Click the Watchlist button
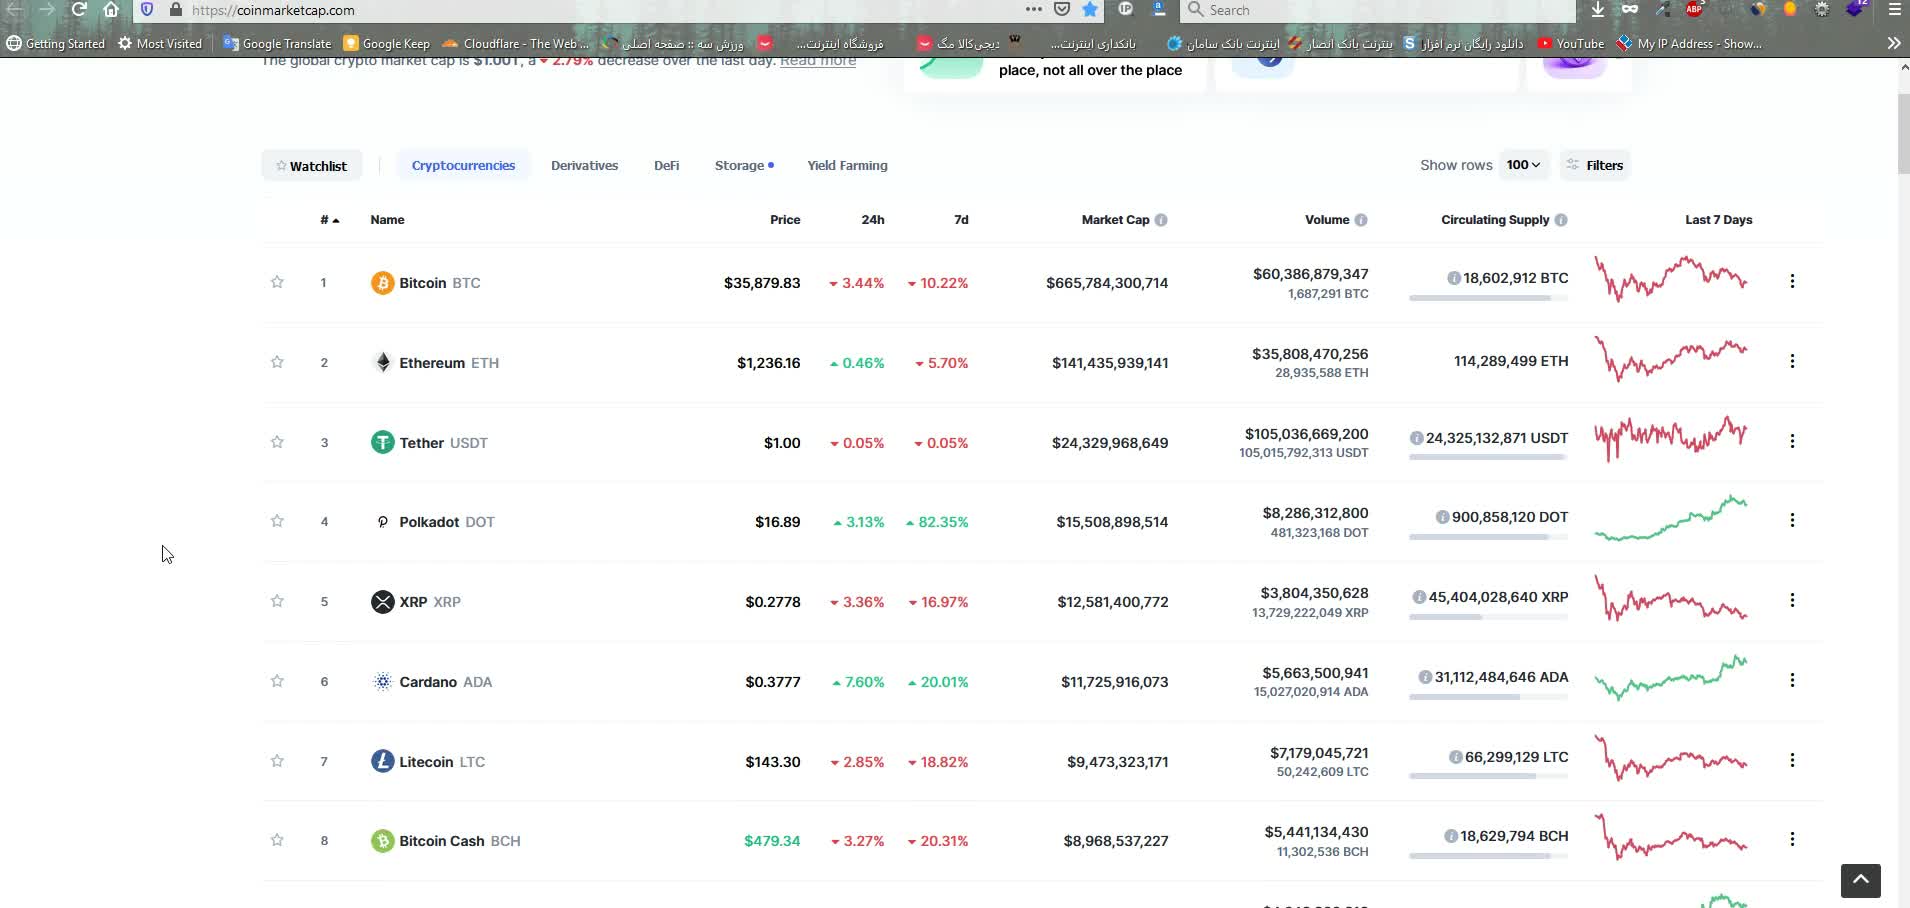The height and width of the screenshot is (908, 1910). pos(311,166)
